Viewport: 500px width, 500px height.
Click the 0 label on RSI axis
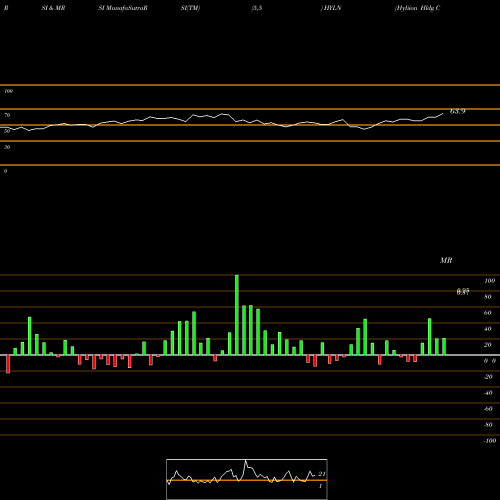click(5, 171)
